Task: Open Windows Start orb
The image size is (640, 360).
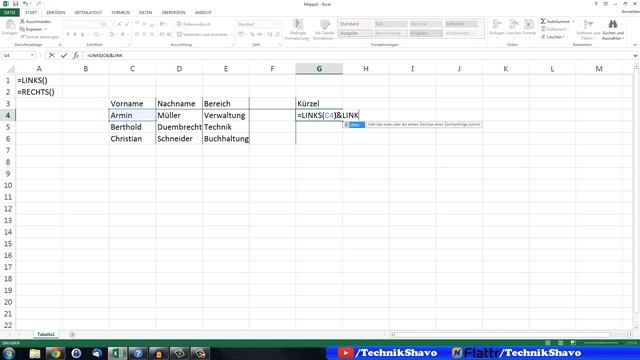Action: [x=9, y=353]
